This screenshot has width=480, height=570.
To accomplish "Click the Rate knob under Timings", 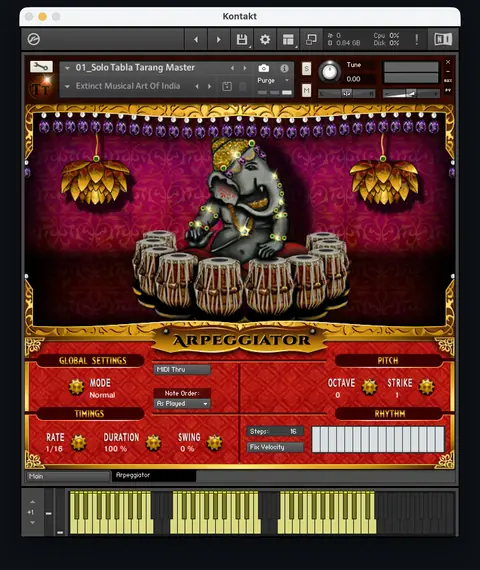I will coord(79,443).
